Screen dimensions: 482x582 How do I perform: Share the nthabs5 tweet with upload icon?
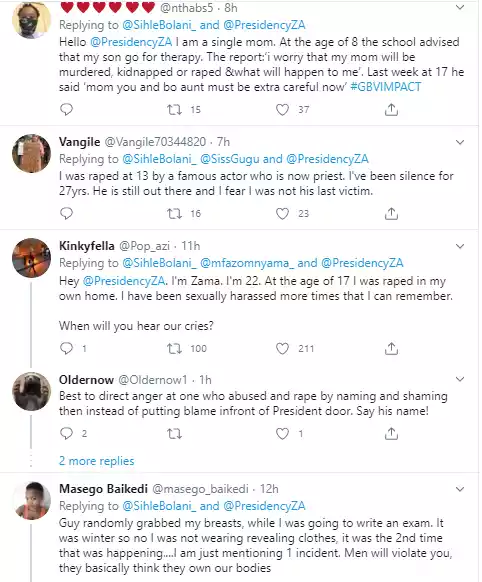(x=391, y=109)
